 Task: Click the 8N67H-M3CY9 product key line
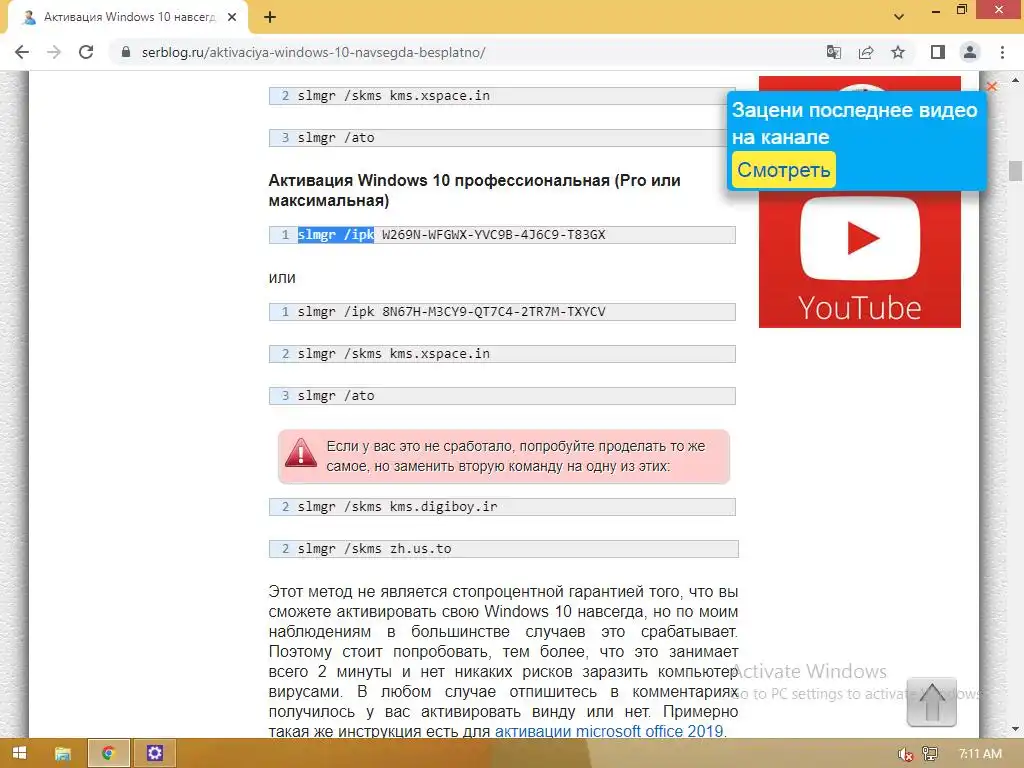coord(502,312)
